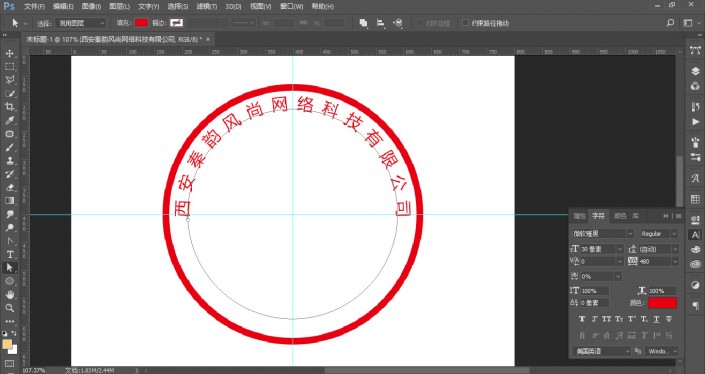Open the 文件(F) menu

(34, 6)
